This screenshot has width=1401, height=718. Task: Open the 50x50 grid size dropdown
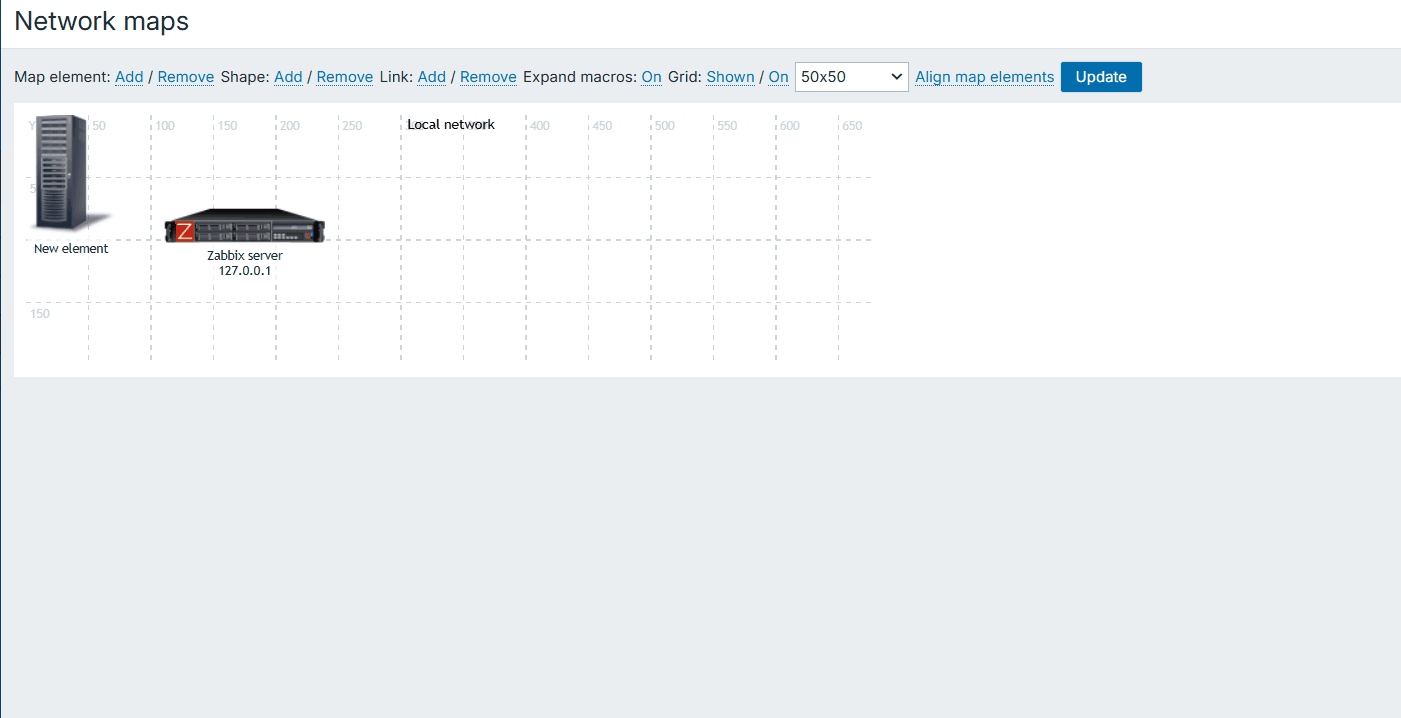click(851, 77)
